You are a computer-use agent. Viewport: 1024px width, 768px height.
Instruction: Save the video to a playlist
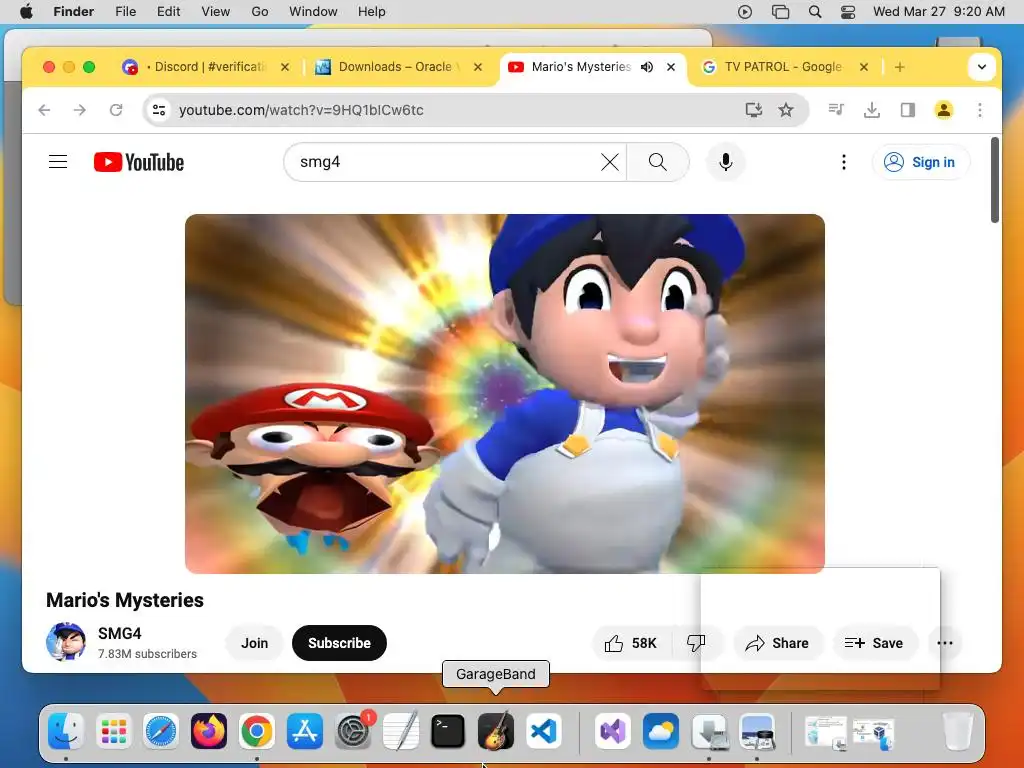[874, 643]
